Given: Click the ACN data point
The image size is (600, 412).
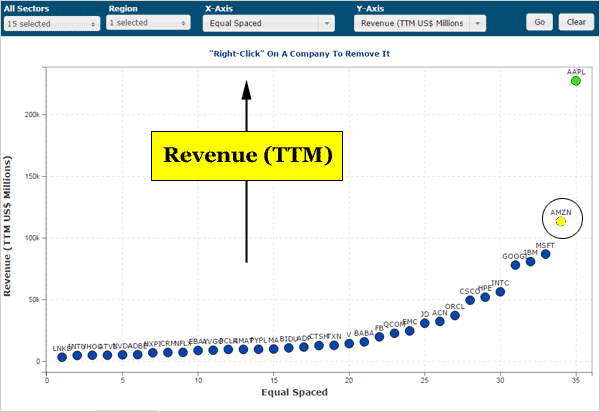Looking at the screenshot, I should [x=440, y=322].
